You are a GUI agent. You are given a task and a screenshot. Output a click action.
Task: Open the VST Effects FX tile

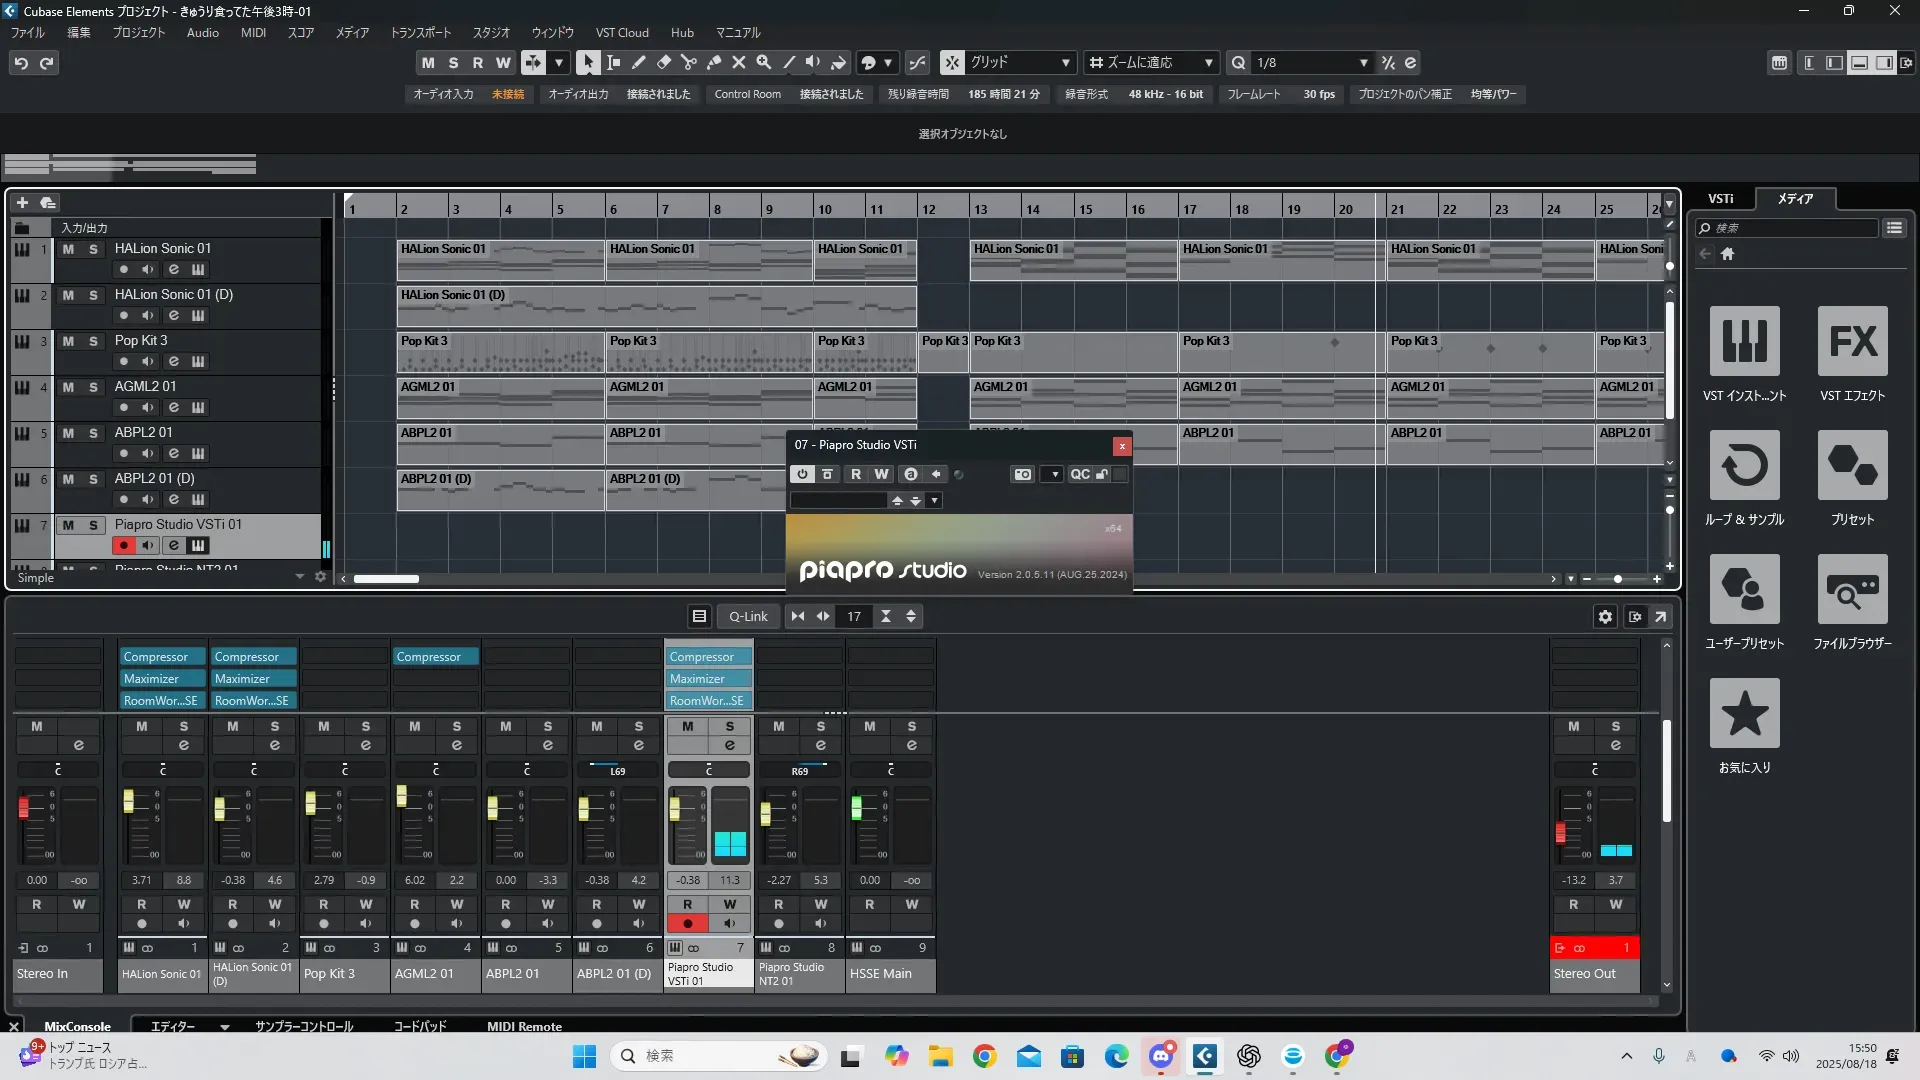pyautogui.click(x=1852, y=342)
